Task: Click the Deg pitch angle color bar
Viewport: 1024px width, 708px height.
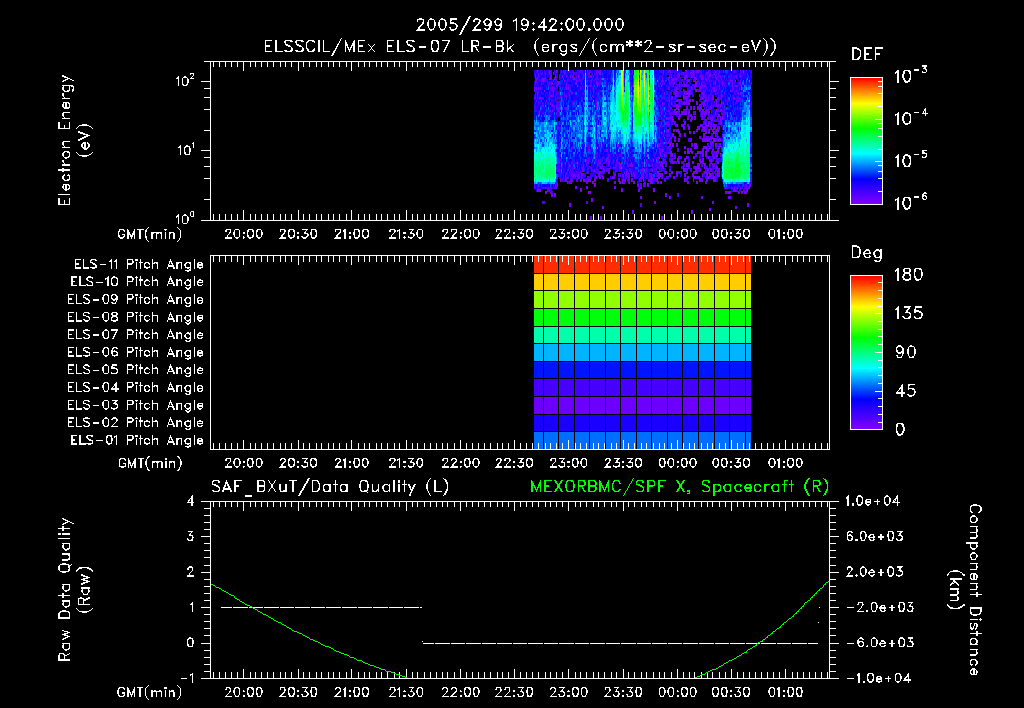Action: tap(867, 352)
